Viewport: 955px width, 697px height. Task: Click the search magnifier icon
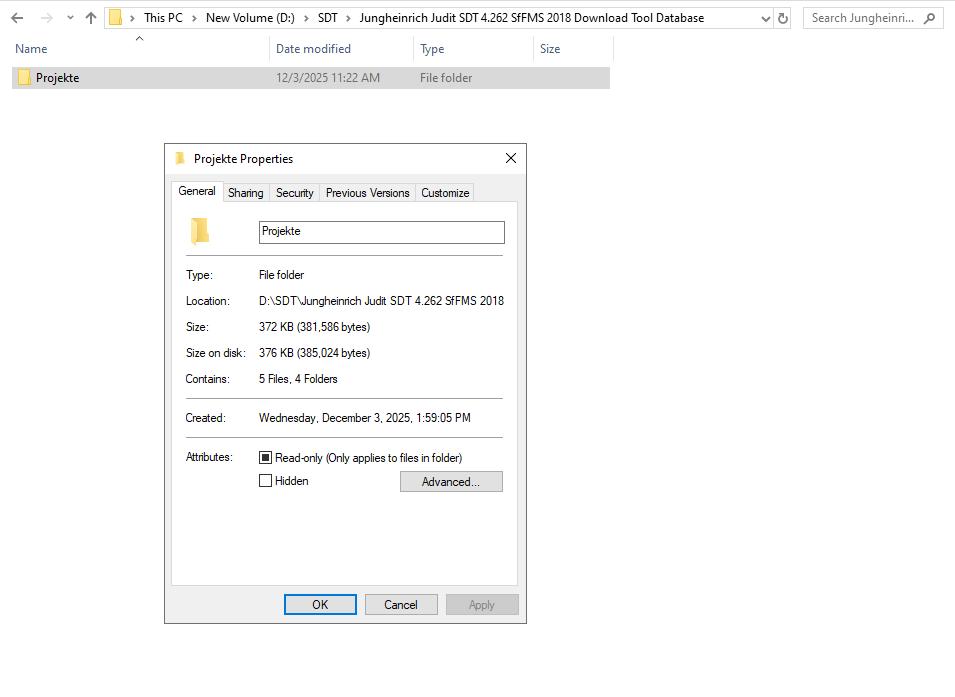click(x=929, y=18)
